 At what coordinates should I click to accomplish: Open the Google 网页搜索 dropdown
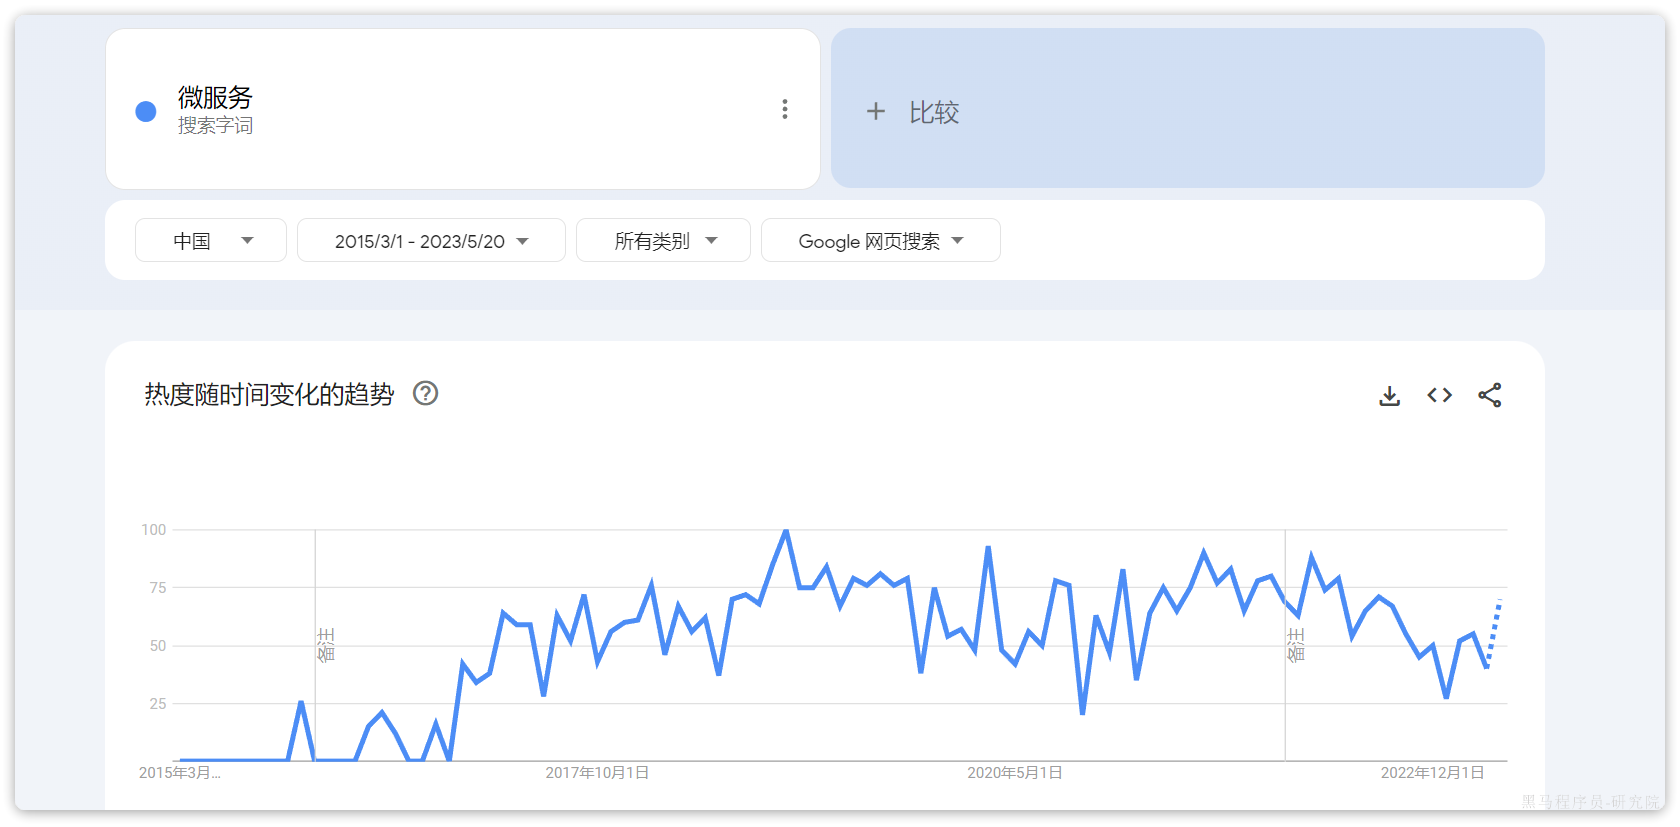point(880,241)
